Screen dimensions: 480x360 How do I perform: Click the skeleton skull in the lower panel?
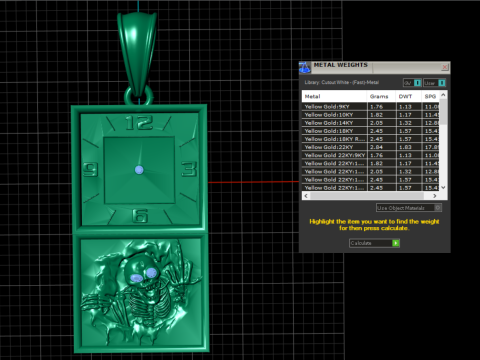143,272
